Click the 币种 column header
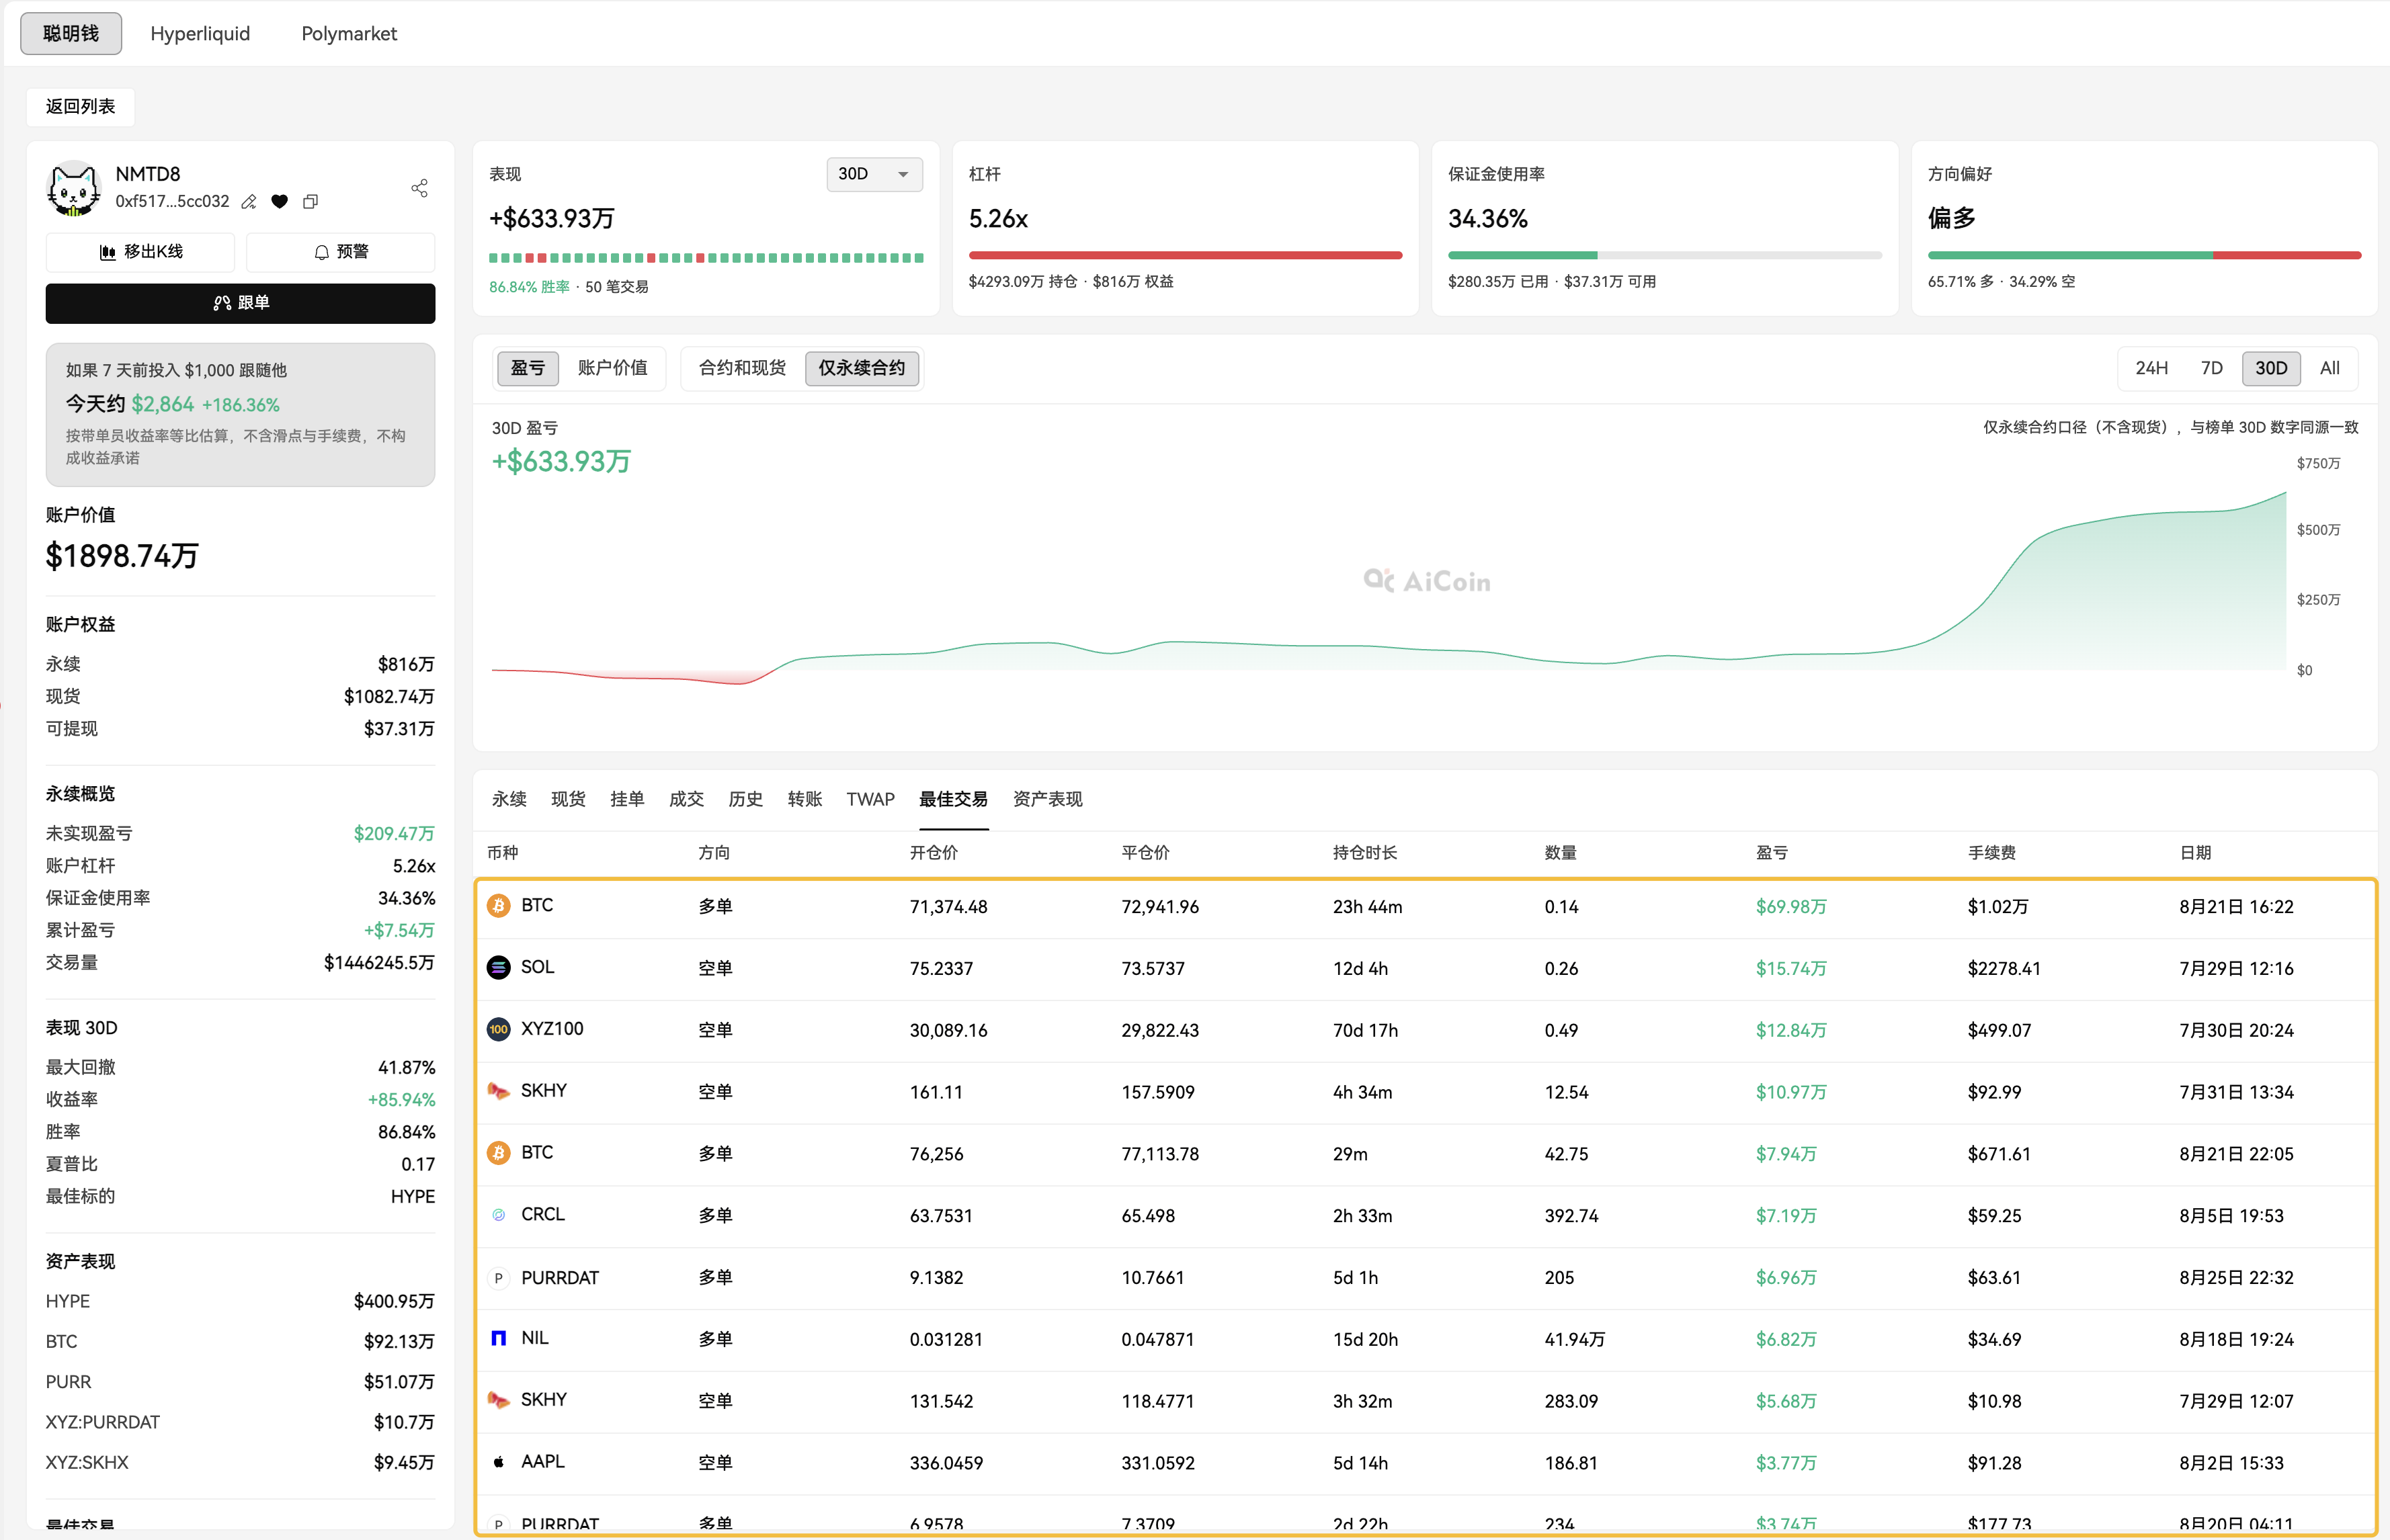Screen dimensions: 2390x1540 pos(502,853)
